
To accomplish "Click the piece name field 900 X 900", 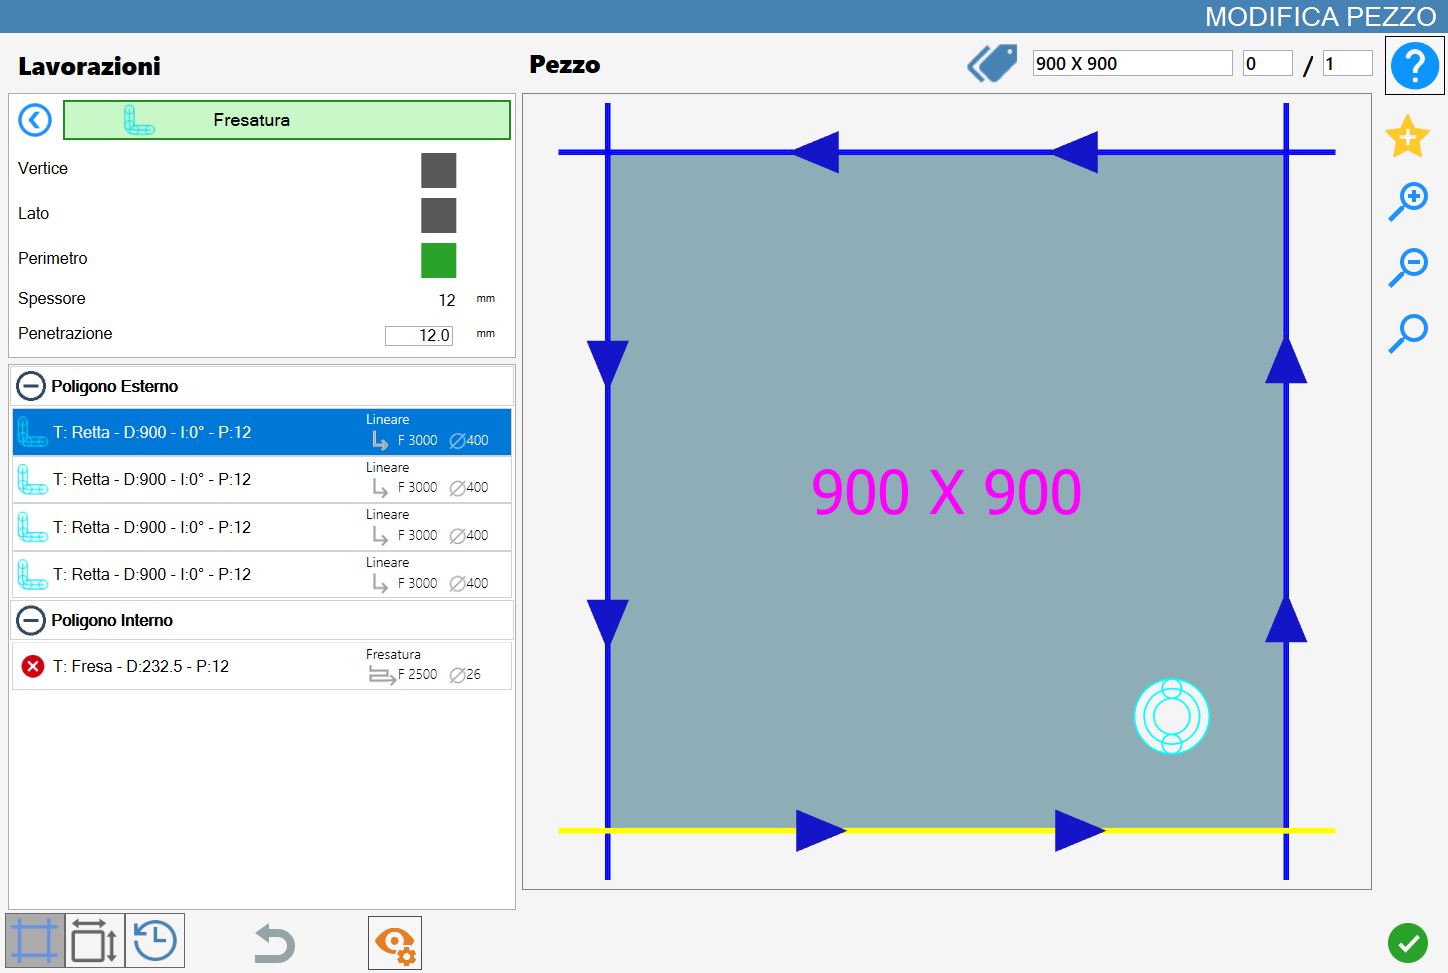I will coord(1132,63).
